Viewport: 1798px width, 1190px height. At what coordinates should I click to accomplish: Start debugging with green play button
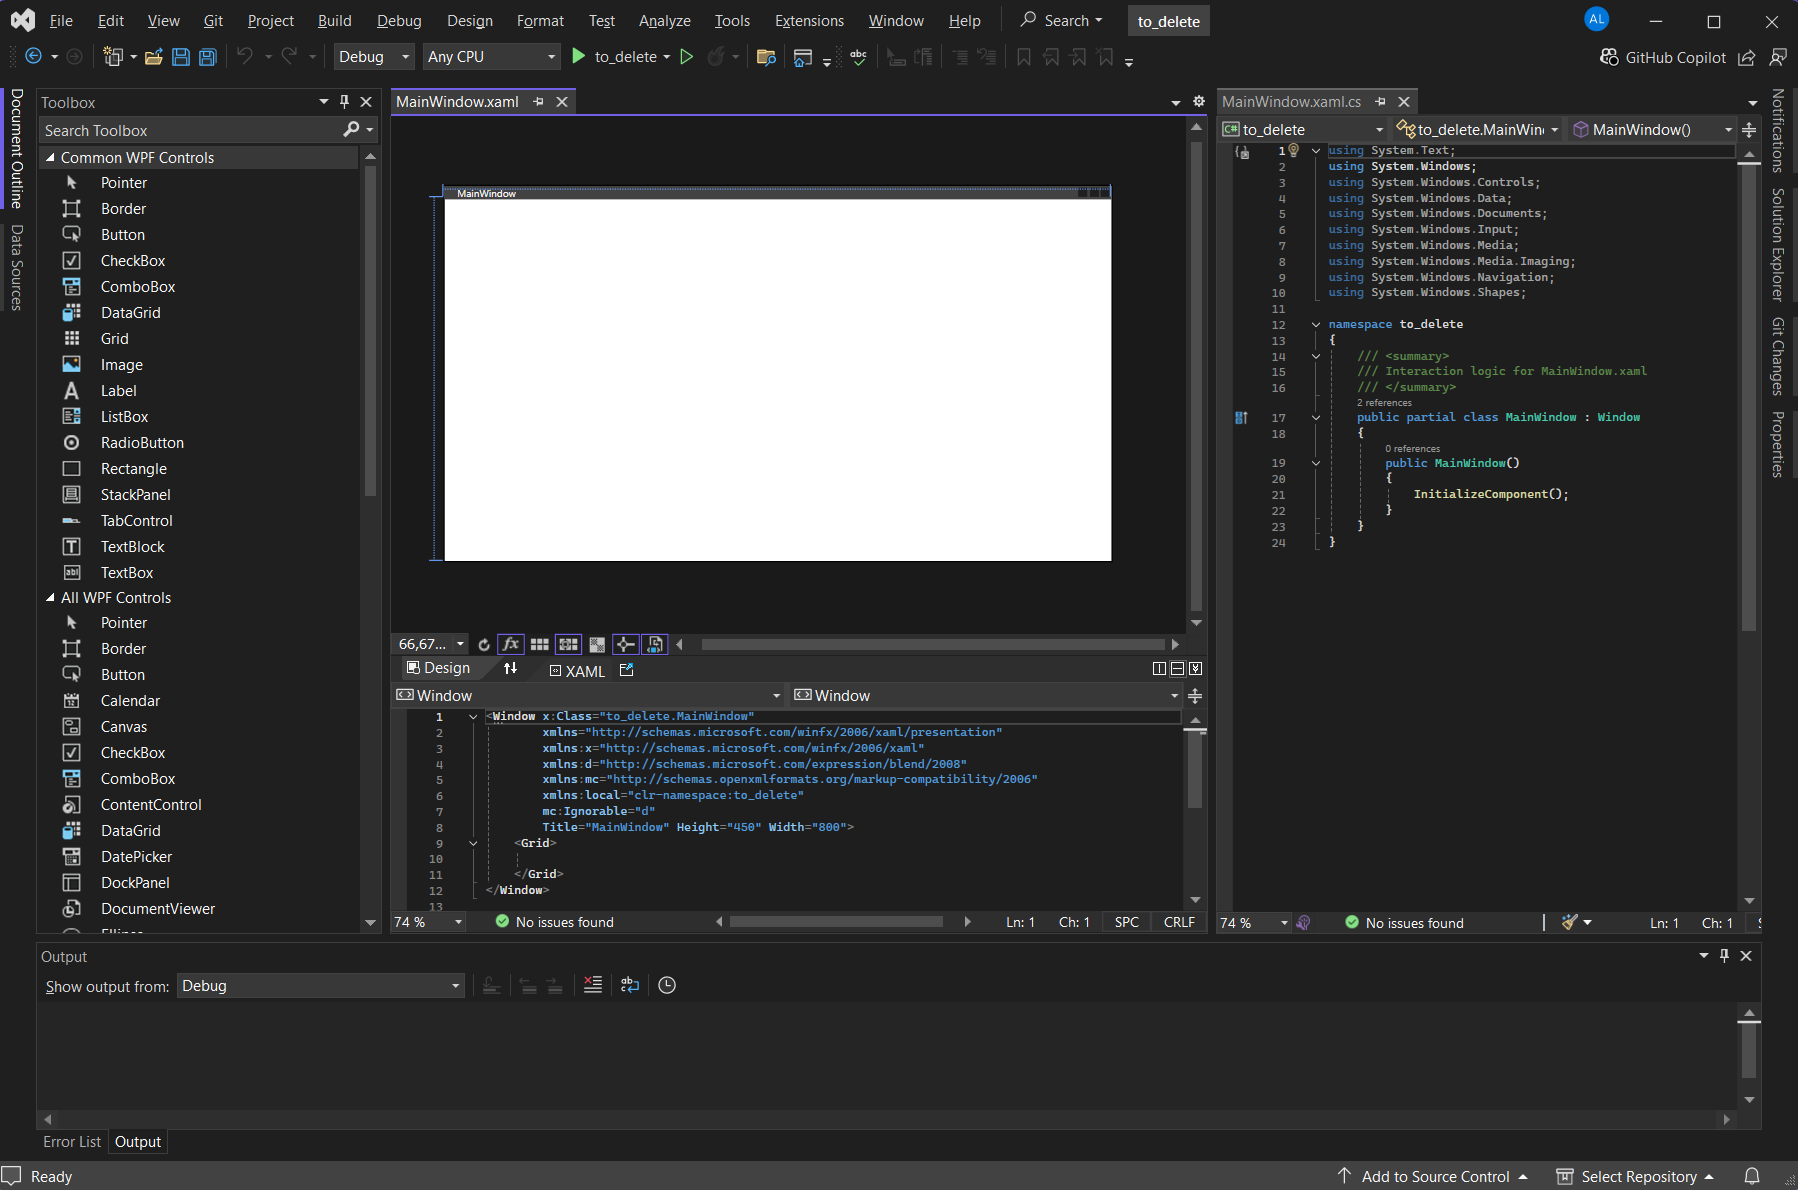pos(578,57)
